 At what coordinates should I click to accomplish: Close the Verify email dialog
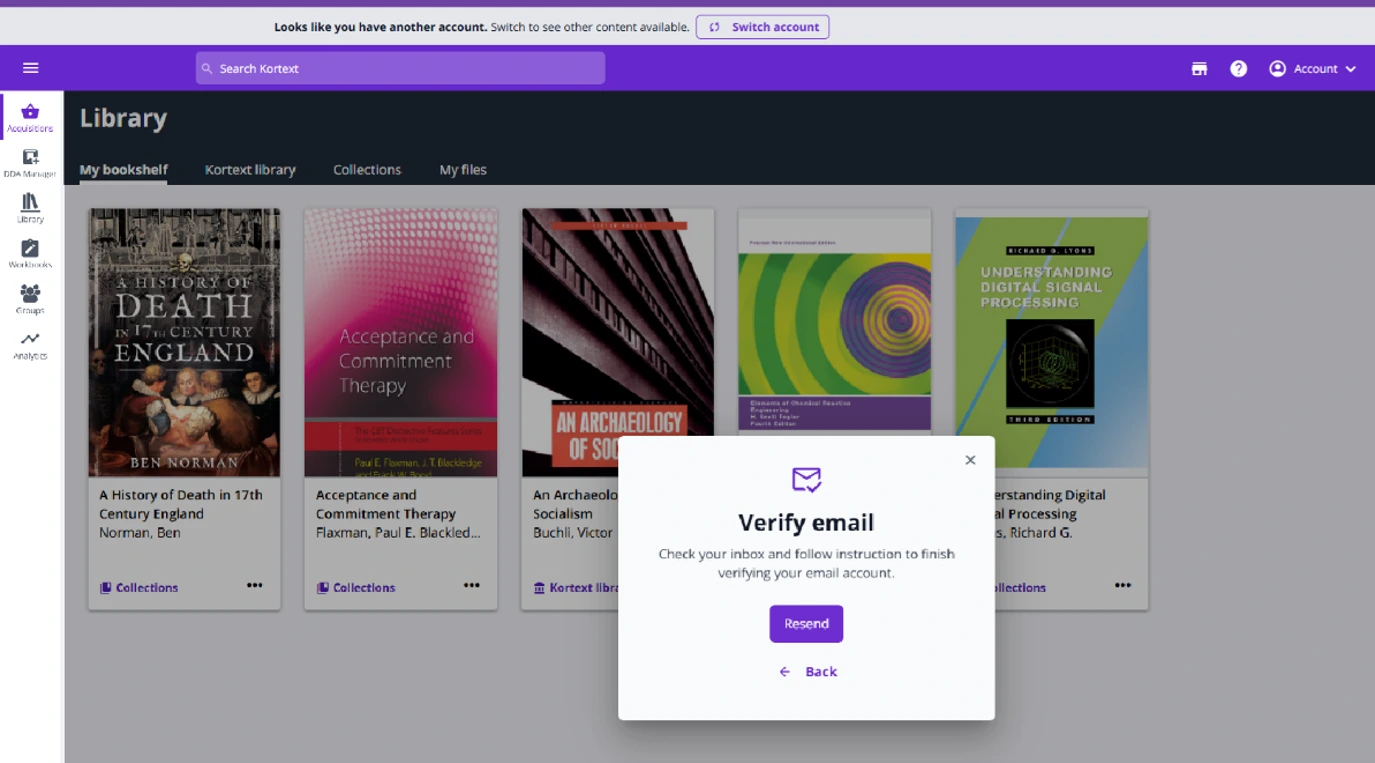tap(970, 460)
